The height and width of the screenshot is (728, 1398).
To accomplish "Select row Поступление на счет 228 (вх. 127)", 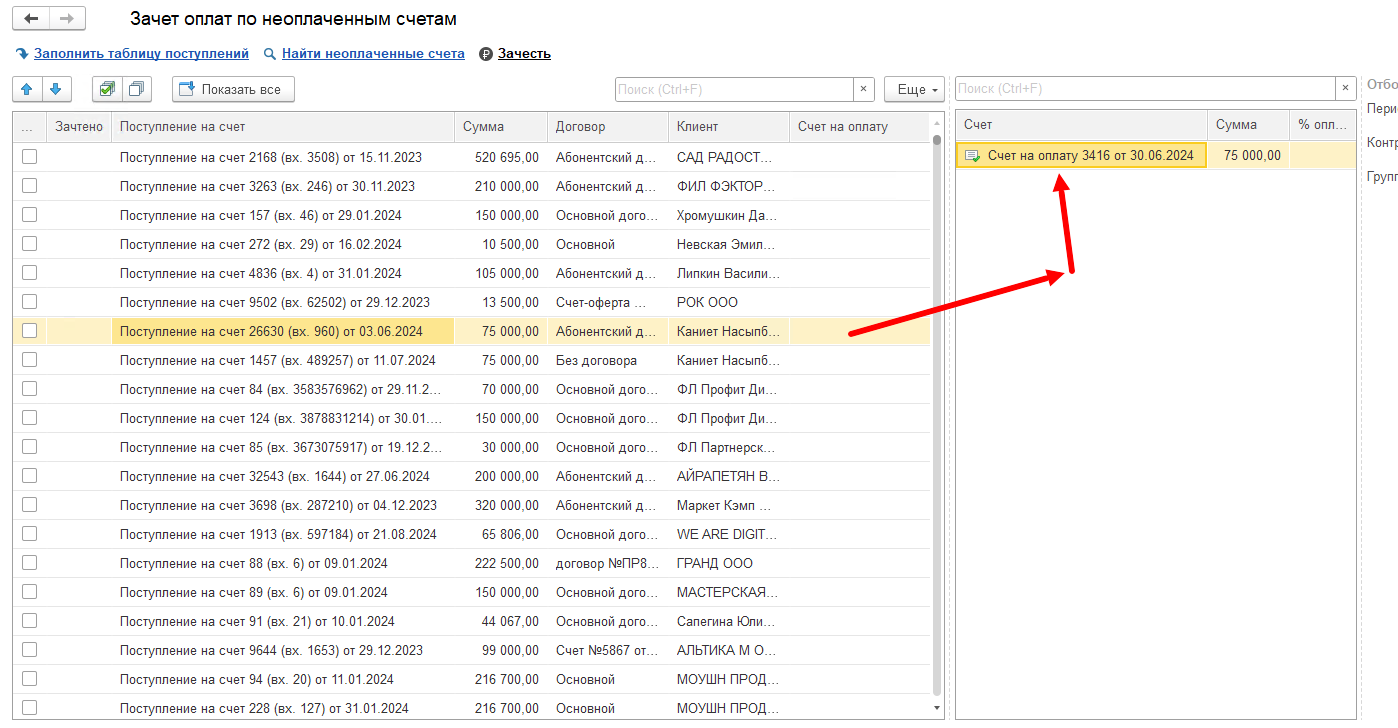I will click(x=472, y=708).
